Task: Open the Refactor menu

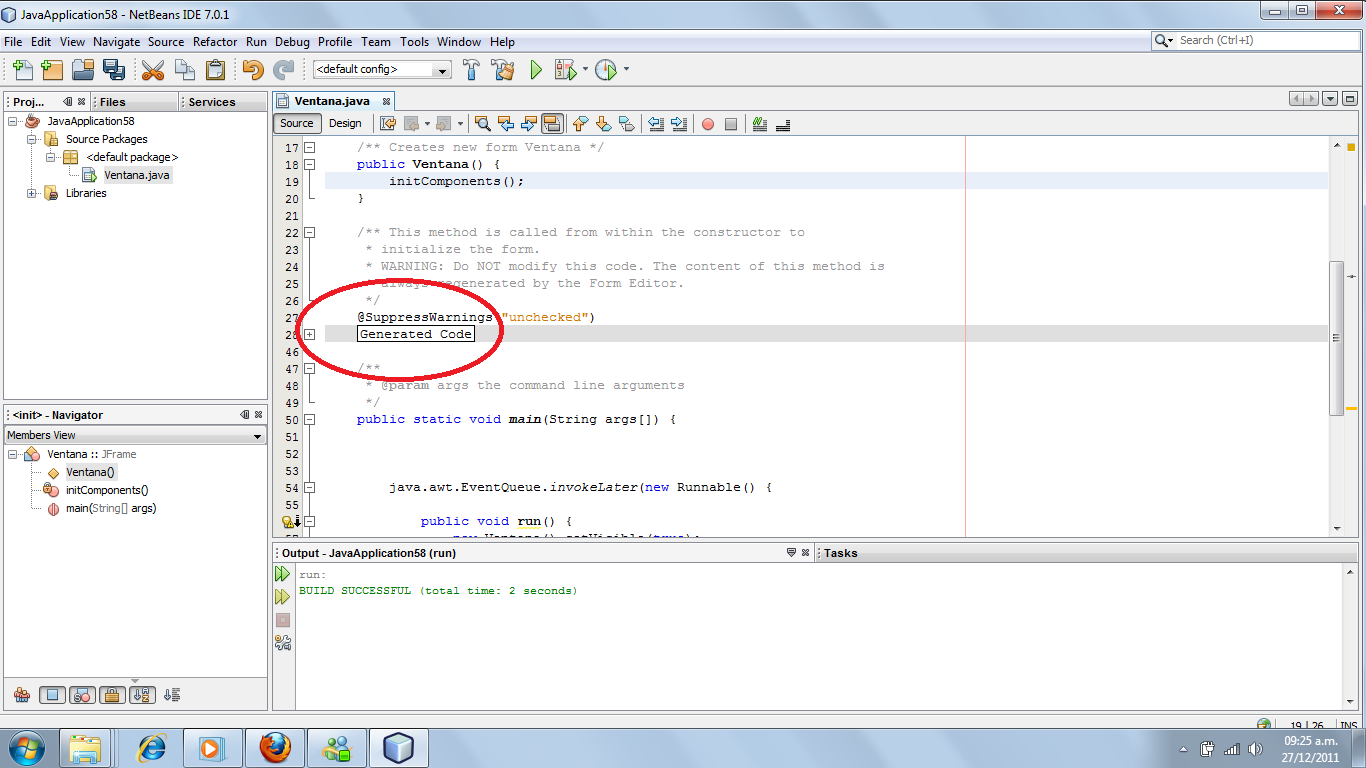Action: (x=214, y=42)
